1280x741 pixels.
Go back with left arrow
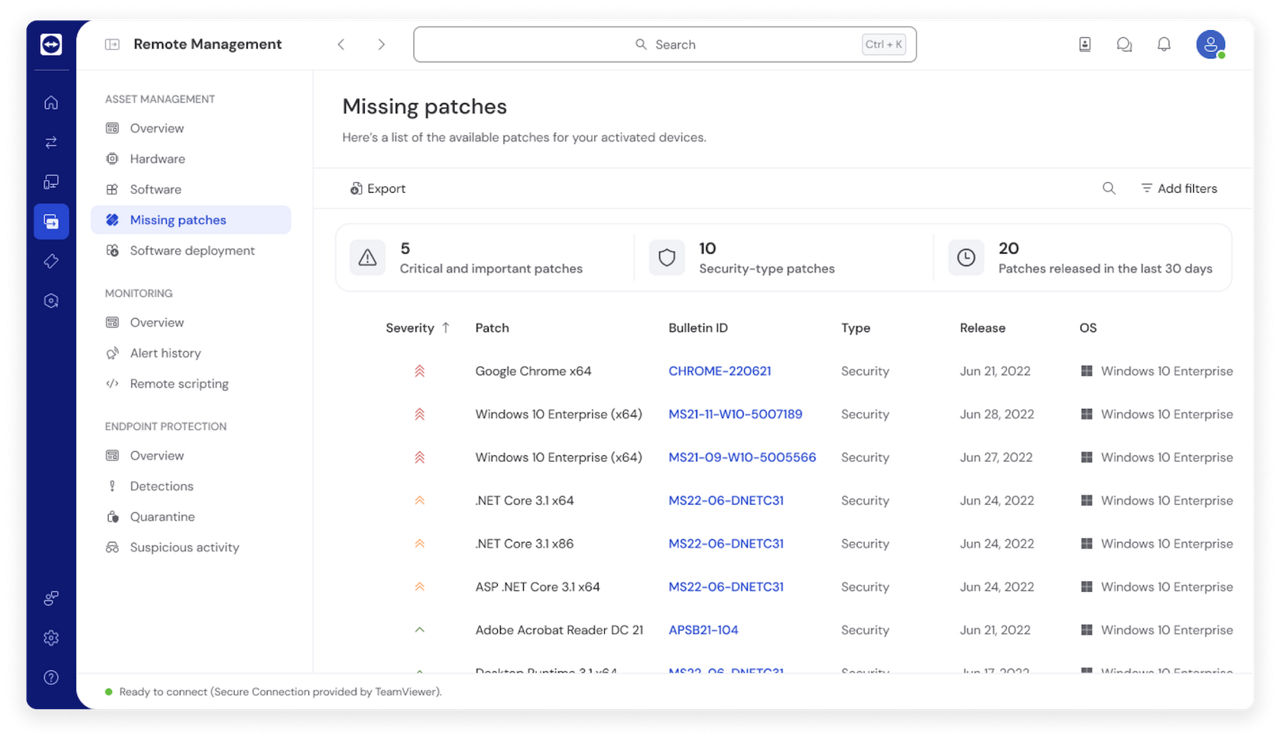341,44
